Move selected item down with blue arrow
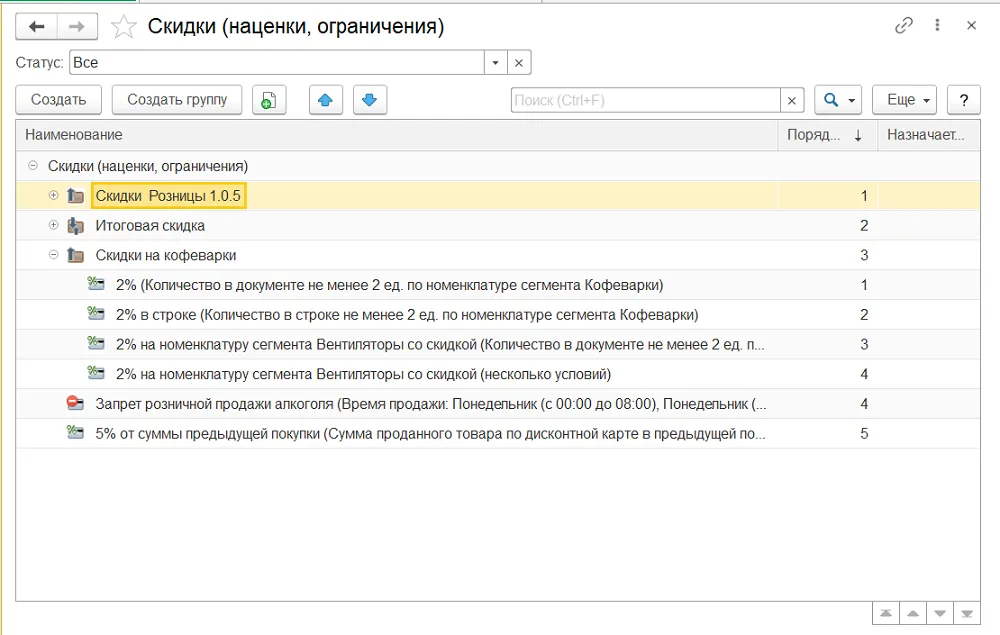The image size is (1000, 635). (369, 100)
